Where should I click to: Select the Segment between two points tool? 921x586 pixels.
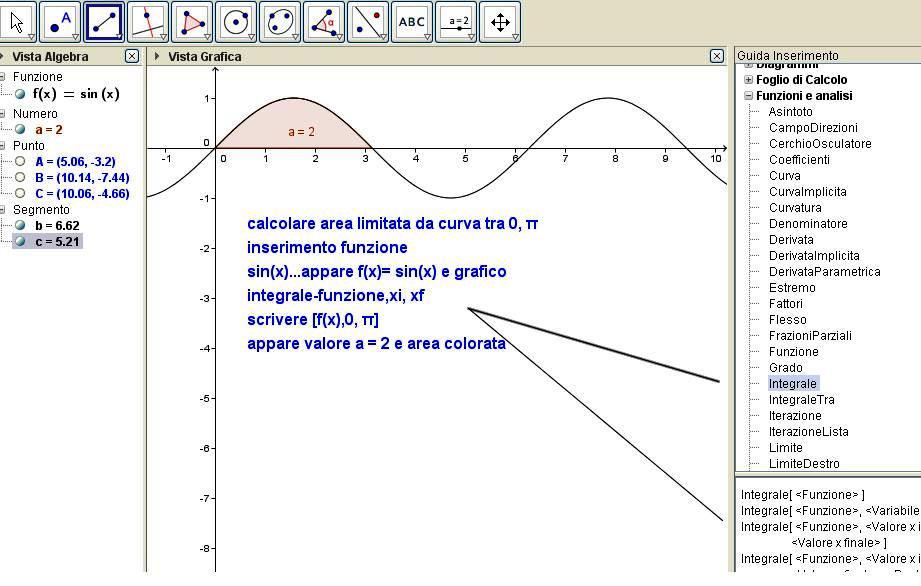104,22
